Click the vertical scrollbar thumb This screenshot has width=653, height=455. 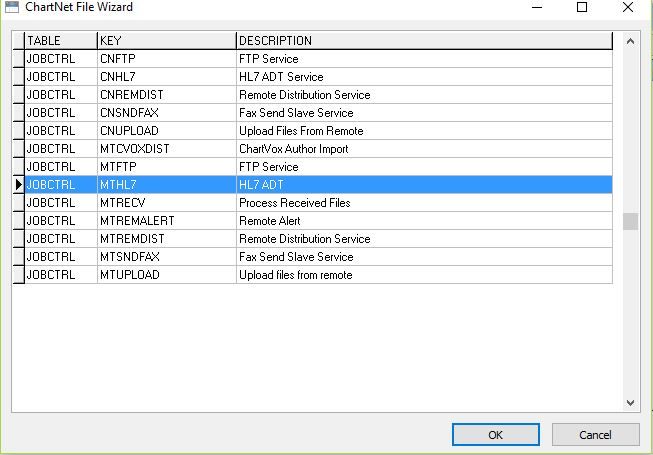click(x=630, y=221)
